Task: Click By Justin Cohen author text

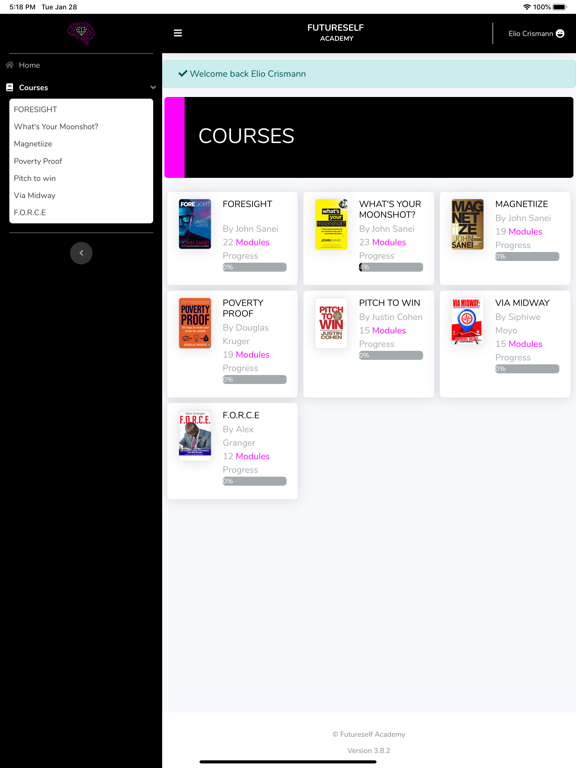Action: (390, 317)
